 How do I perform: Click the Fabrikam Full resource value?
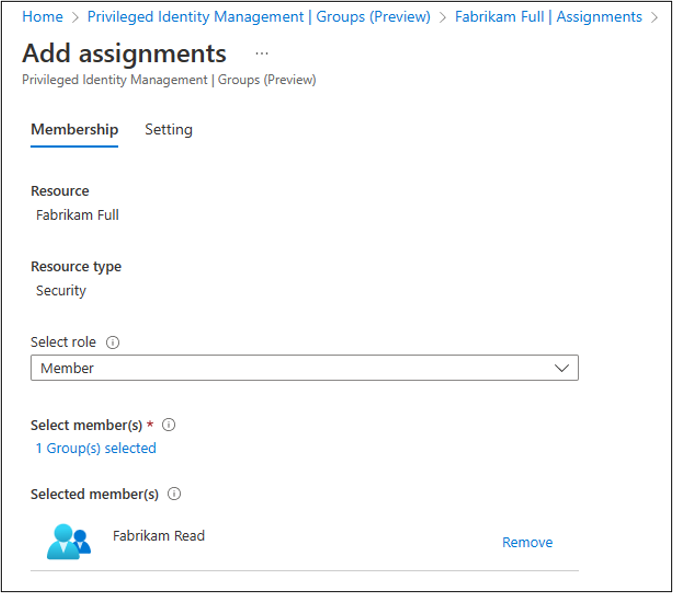(77, 214)
